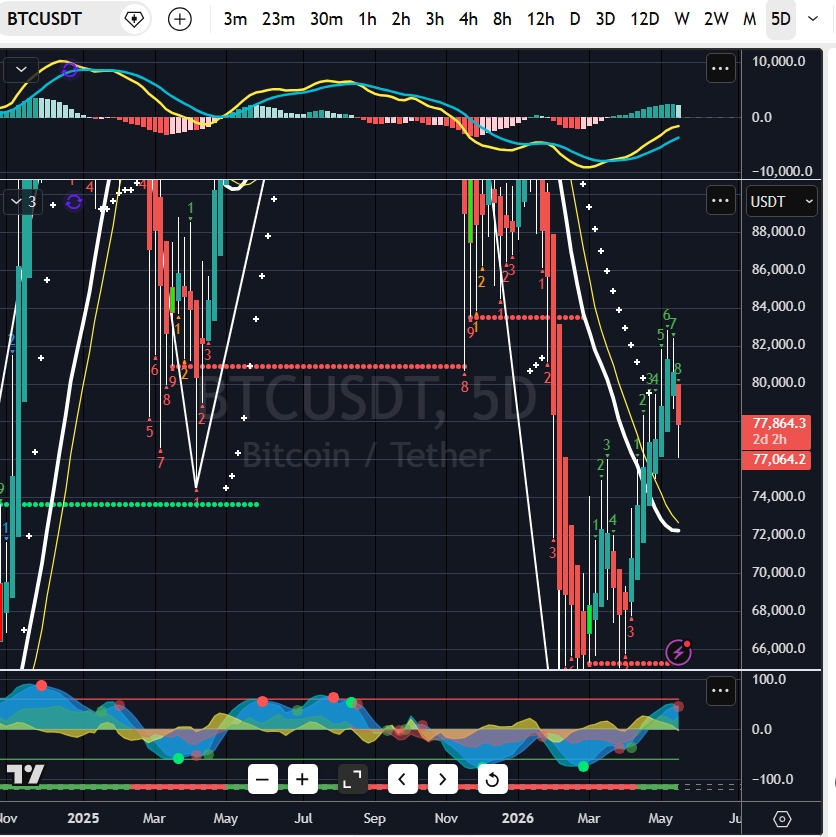The image size is (836, 837).
Task: Choose the 2h timeframe
Action: 401,19
